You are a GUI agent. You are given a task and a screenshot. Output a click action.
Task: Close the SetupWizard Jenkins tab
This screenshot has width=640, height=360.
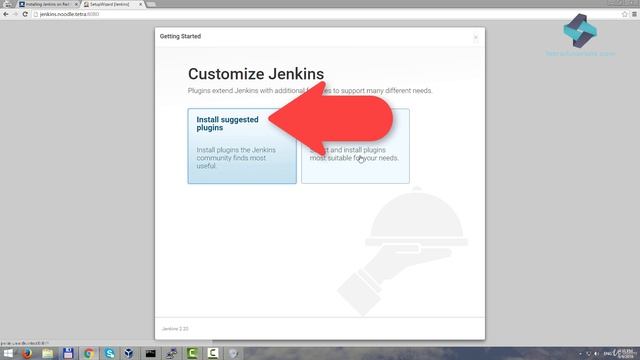140,4
